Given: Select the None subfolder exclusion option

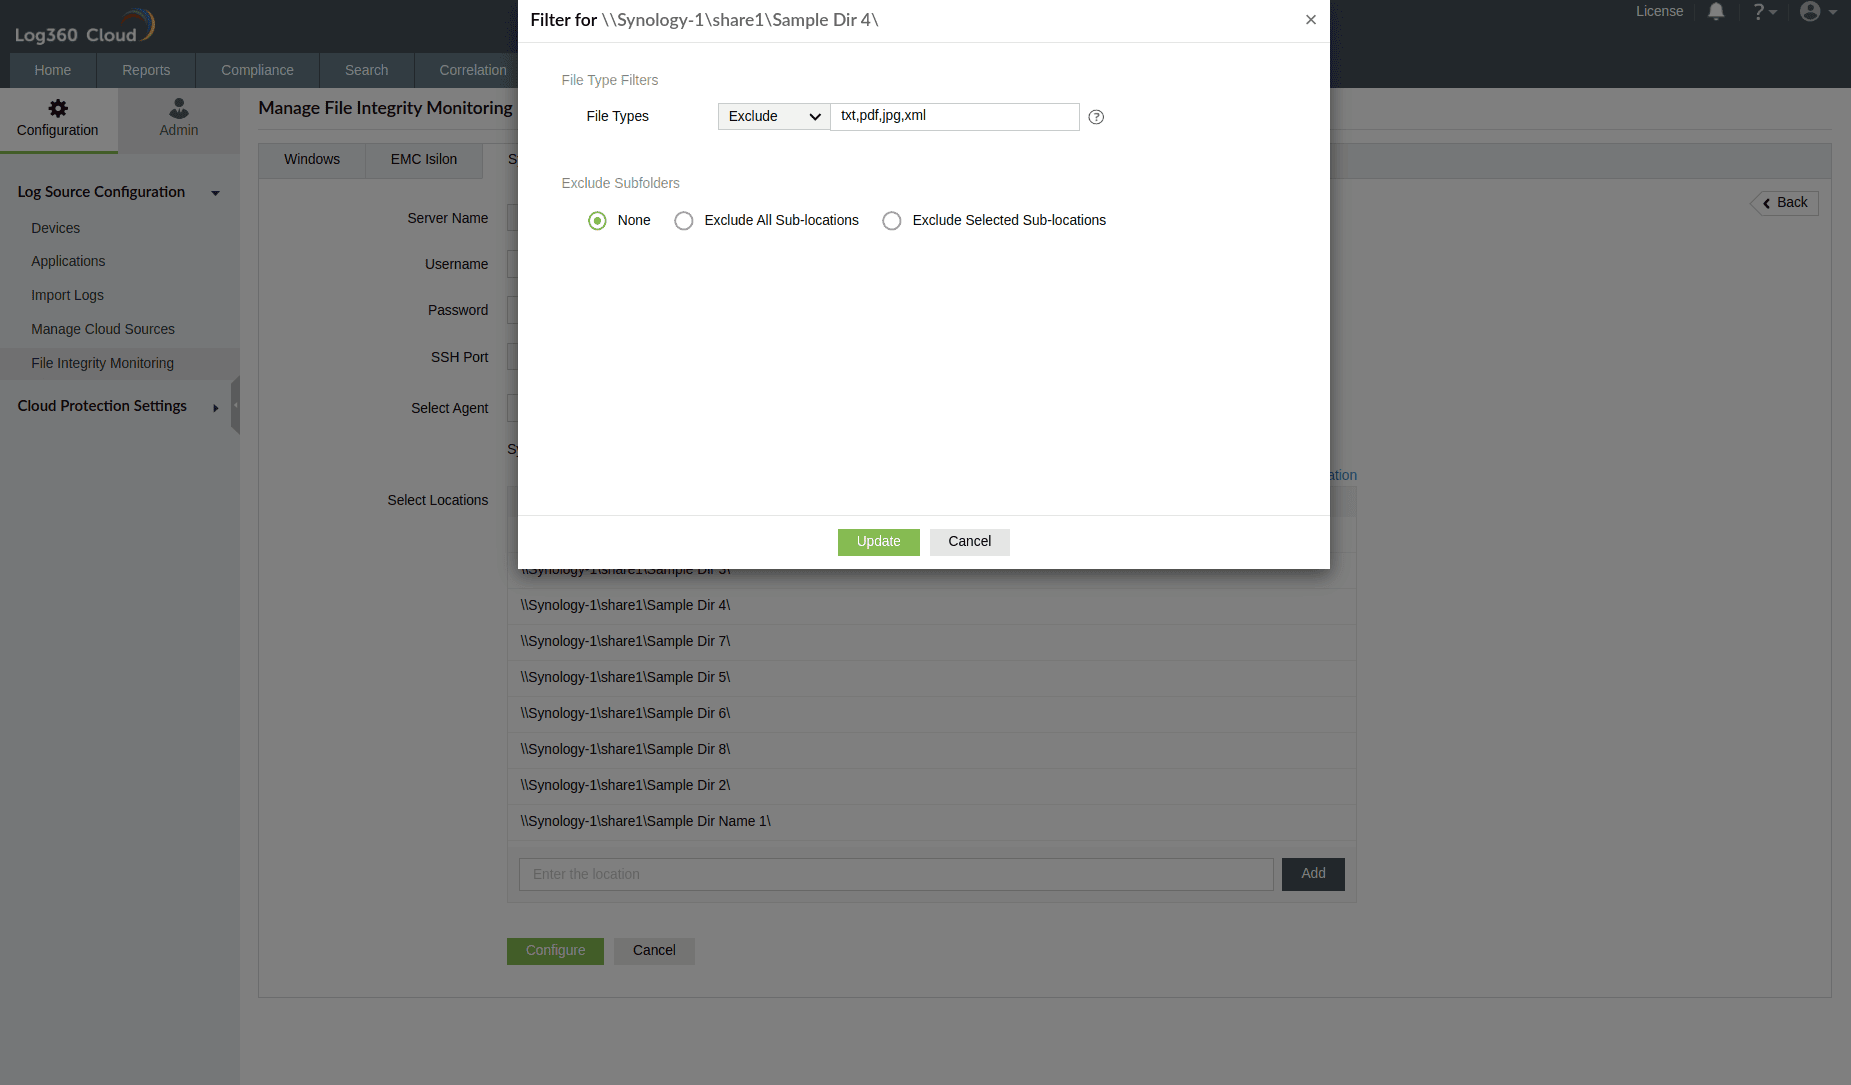Looking at the screenshot, I should 597,220.
